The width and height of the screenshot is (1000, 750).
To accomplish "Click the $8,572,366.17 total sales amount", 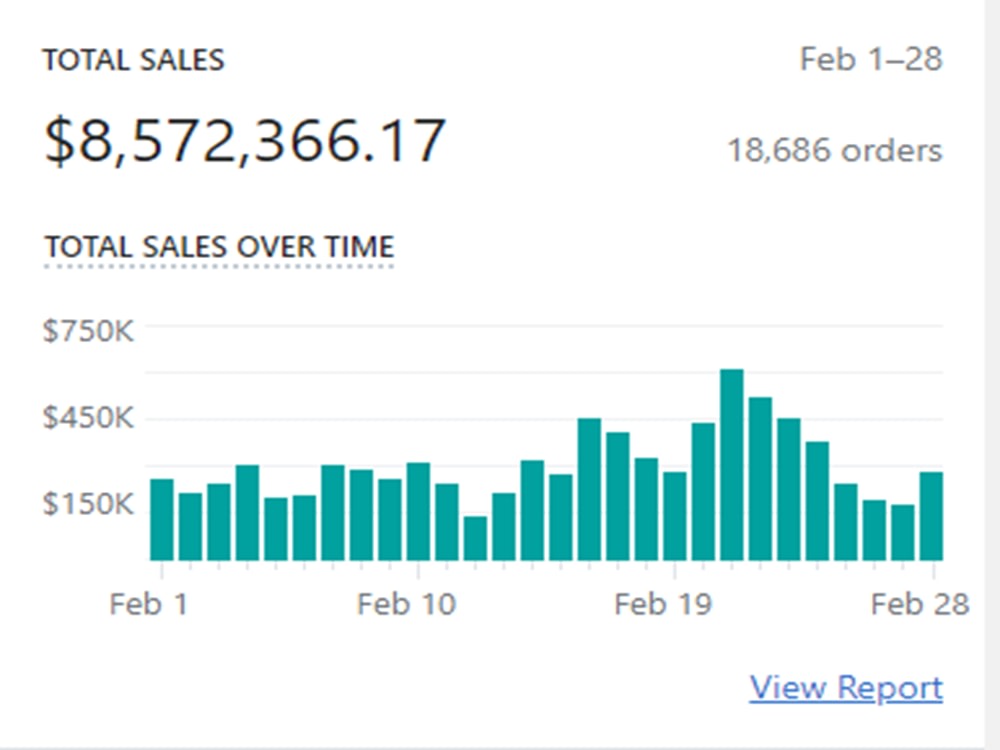I will click(x=245, y=140).
